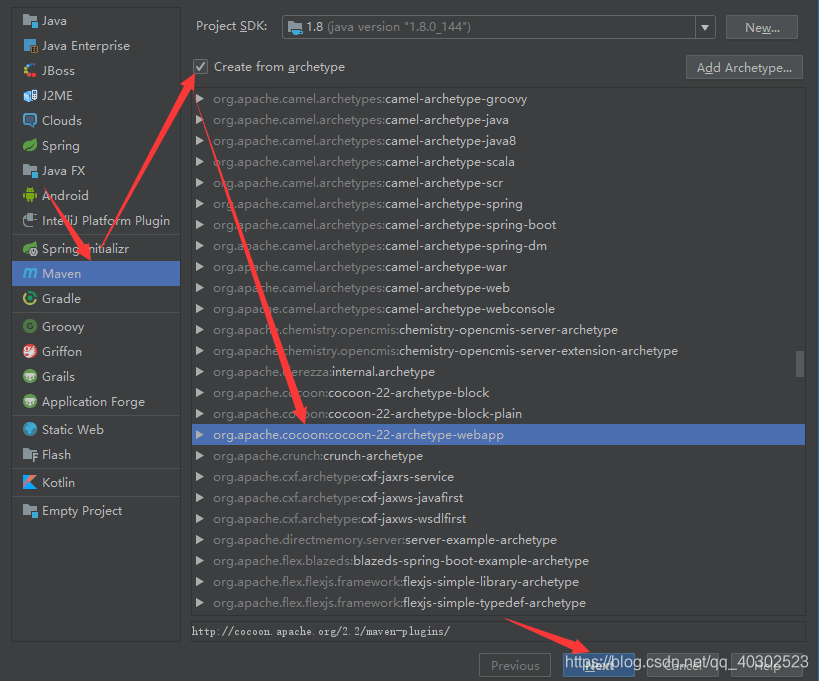Select chemistry-opencmis-server-extension-archetype row

498,350
